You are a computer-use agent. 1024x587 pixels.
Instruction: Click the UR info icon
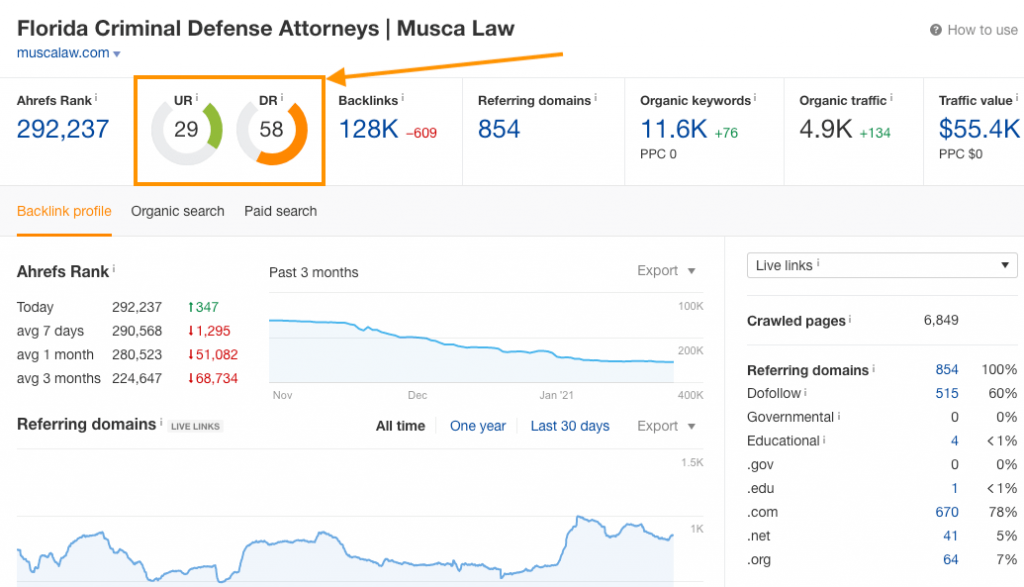[x=197, y=98]
